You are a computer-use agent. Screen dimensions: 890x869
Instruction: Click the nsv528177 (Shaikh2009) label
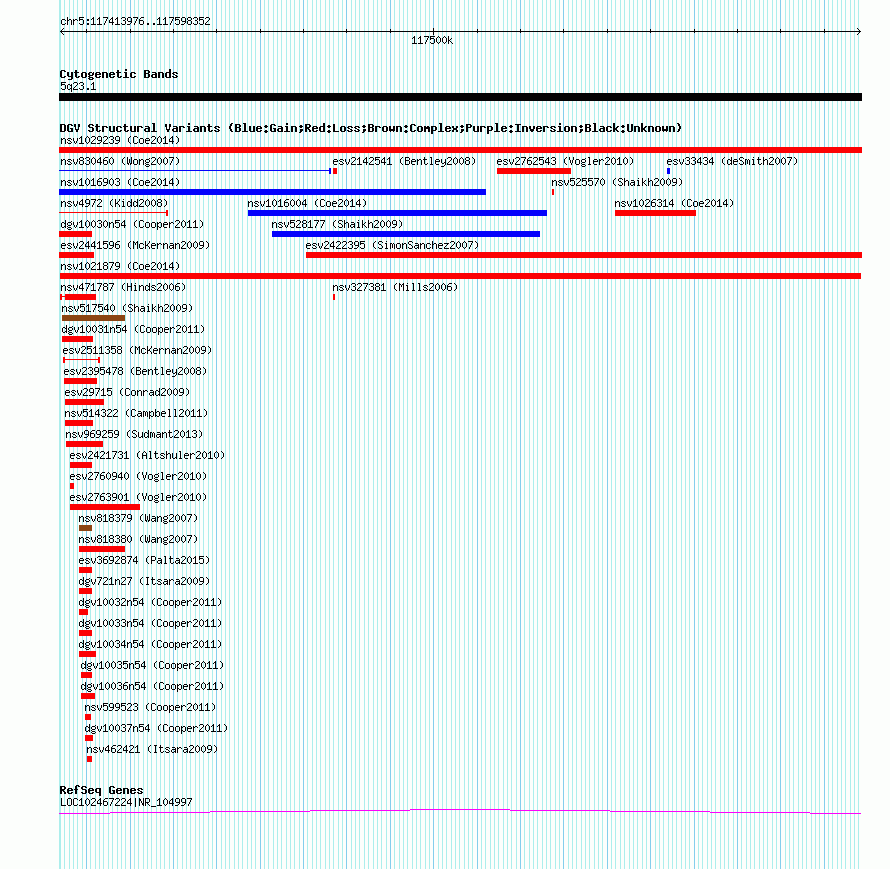337,224
